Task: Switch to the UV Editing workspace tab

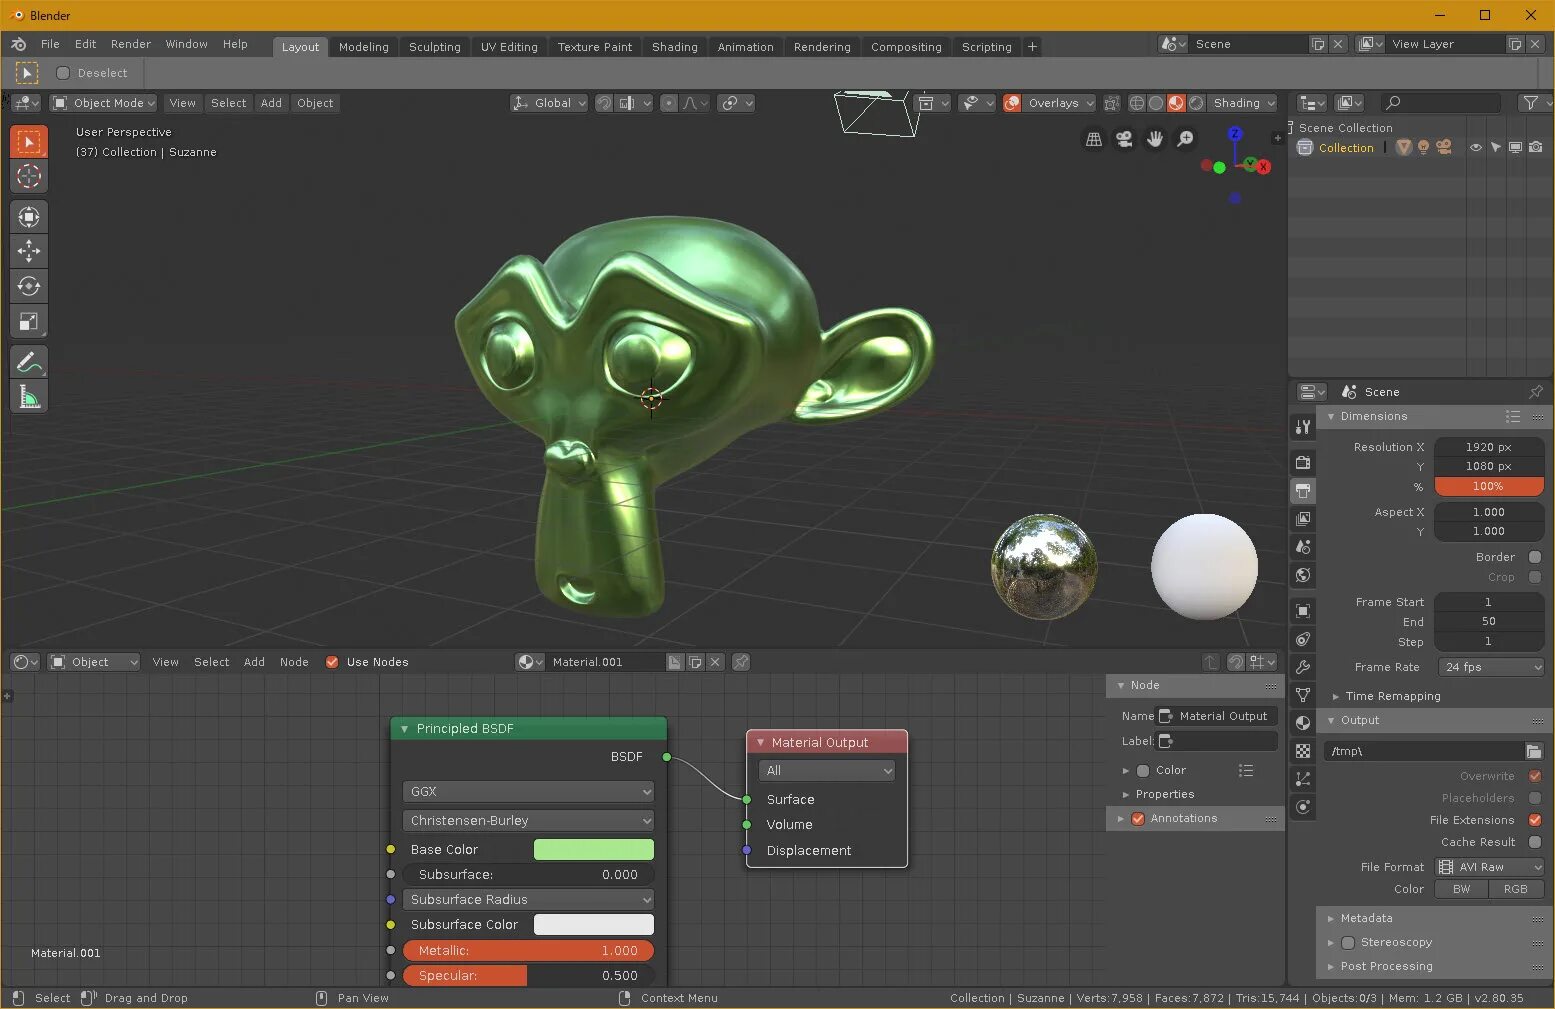Action: point(509,47)
